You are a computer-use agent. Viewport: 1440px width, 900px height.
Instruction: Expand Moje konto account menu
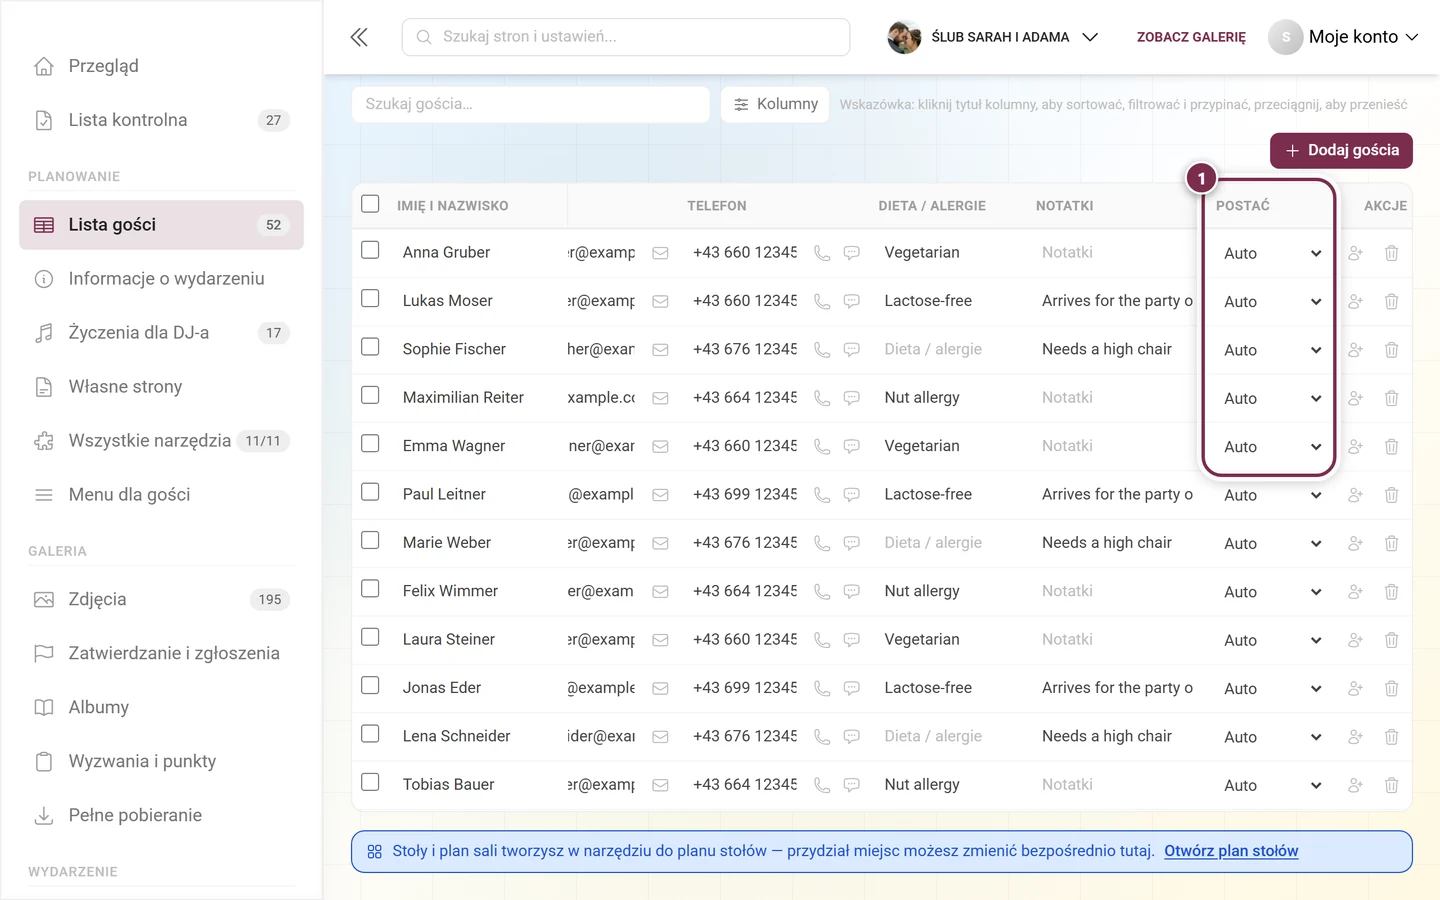click(1343, 37)
